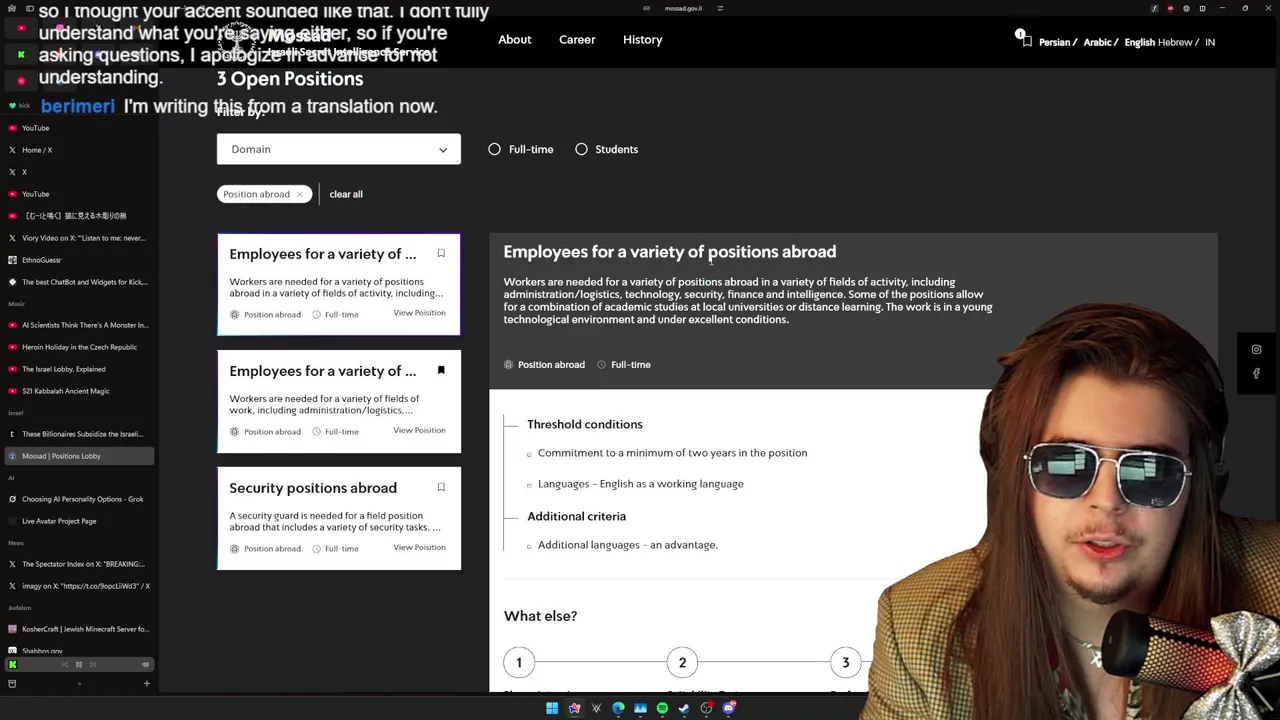This screenshot has height=720, width=1280.
Task: Click the red uBlock extension icon
Action: point(1170,8)
